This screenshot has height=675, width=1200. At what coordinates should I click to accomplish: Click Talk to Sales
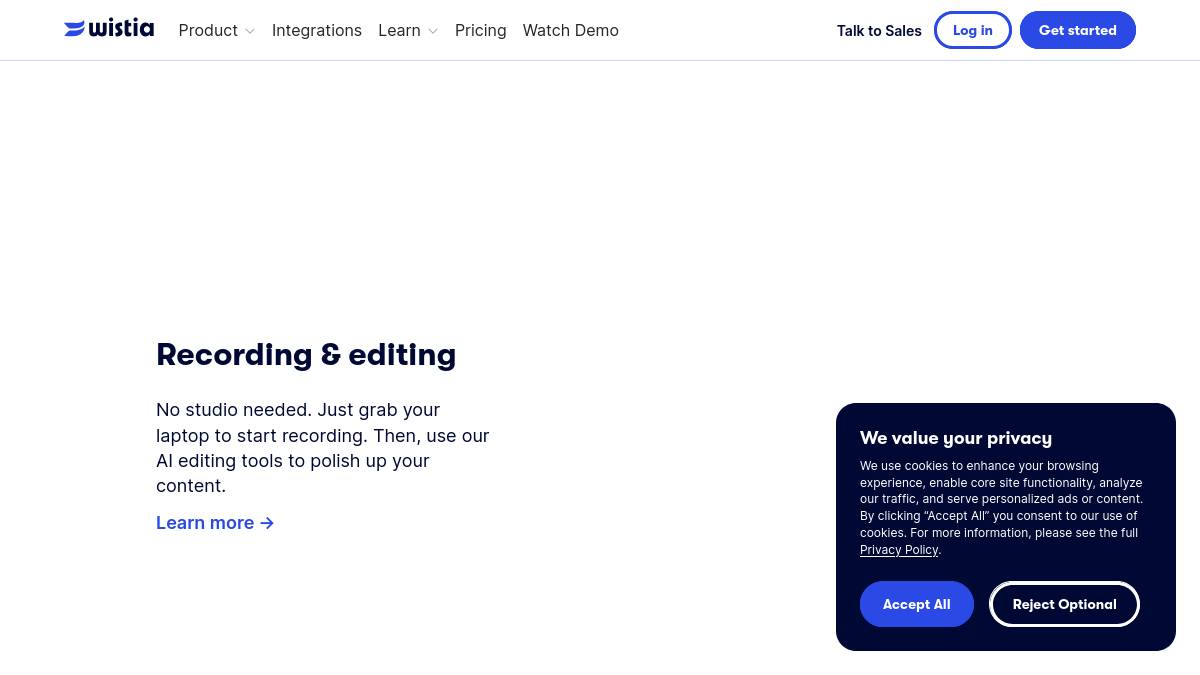point(879,31)
